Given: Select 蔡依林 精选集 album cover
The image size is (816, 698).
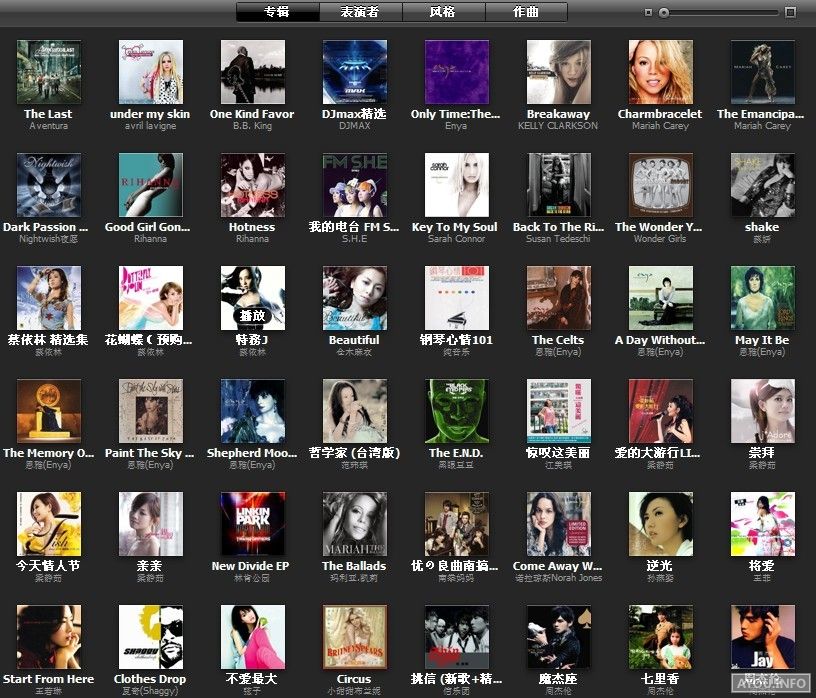Looking at the screenshot, I should (x=49, y=298).
